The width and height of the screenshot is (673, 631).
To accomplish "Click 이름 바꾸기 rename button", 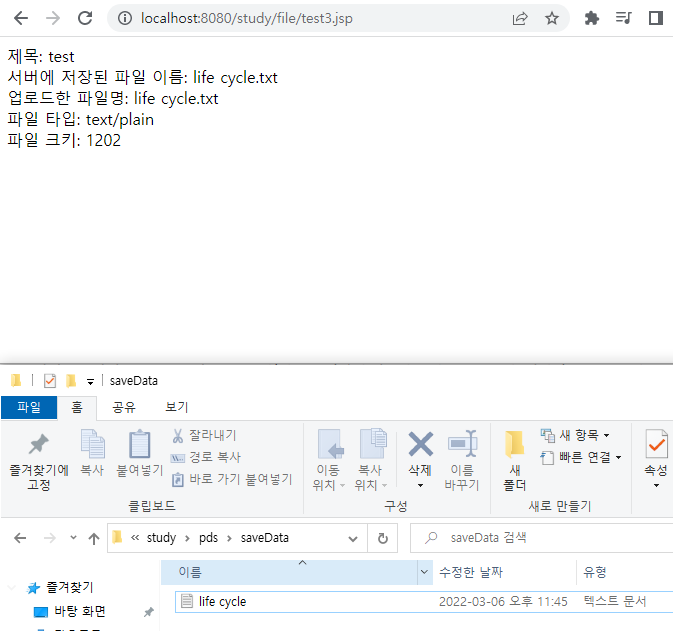I will tap(462, 460).
